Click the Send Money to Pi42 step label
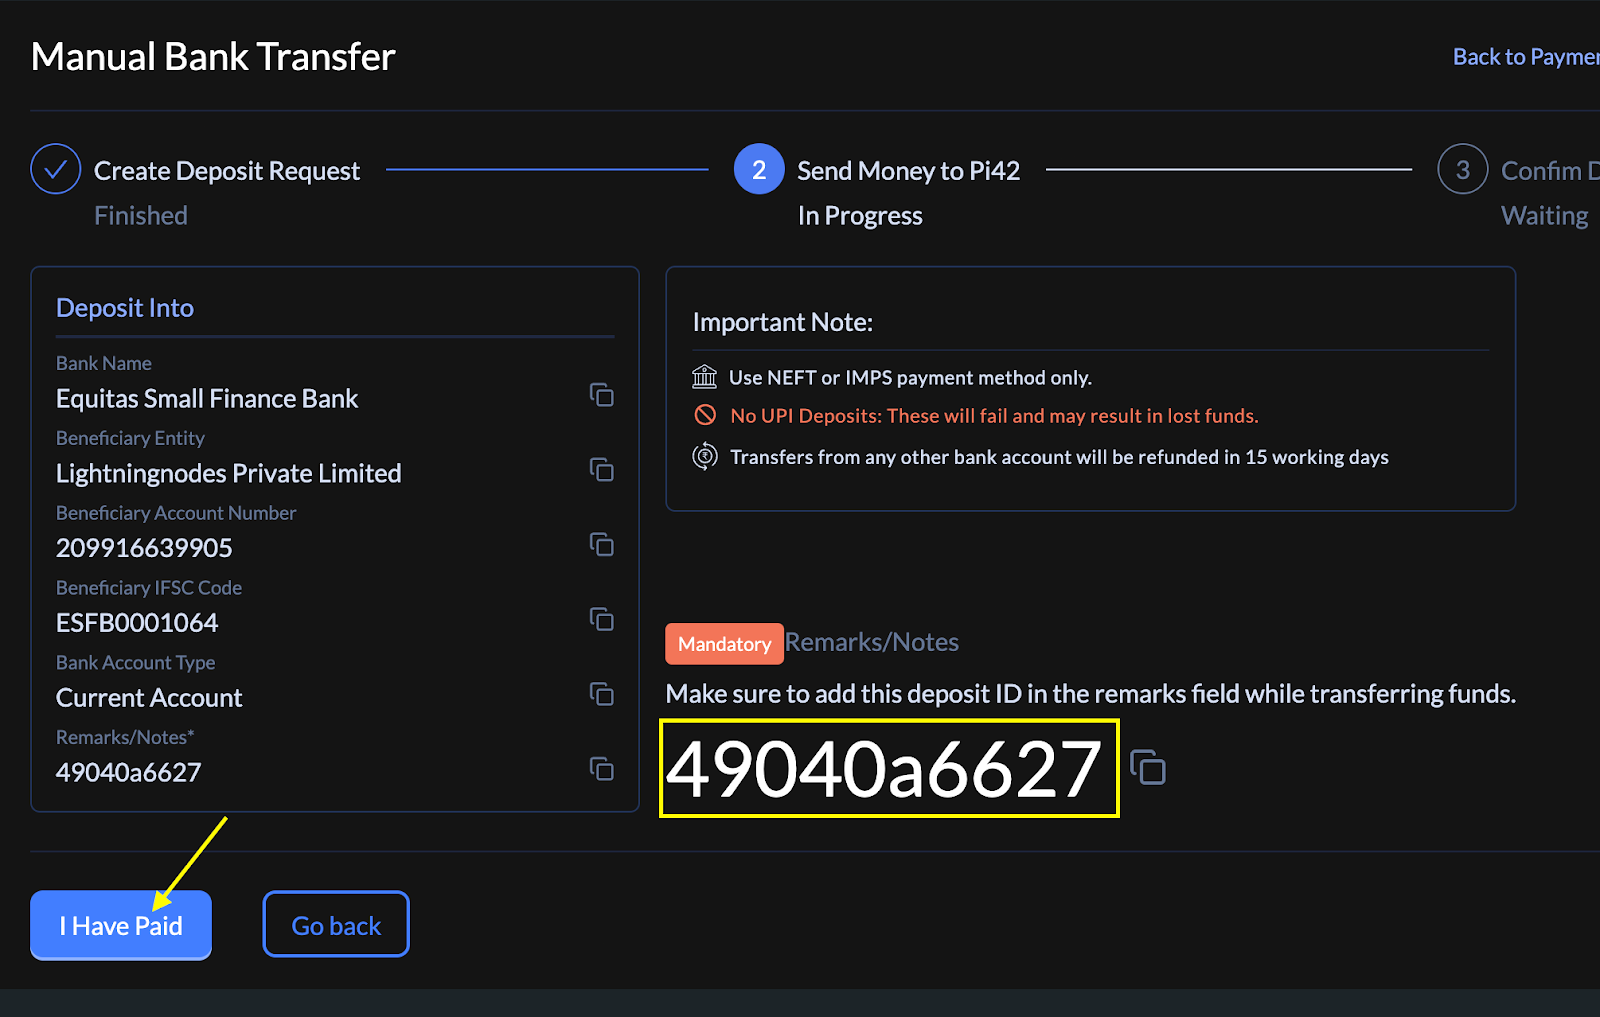Viewport: 1600px width, 1017px height. click(x=909, y=171)
